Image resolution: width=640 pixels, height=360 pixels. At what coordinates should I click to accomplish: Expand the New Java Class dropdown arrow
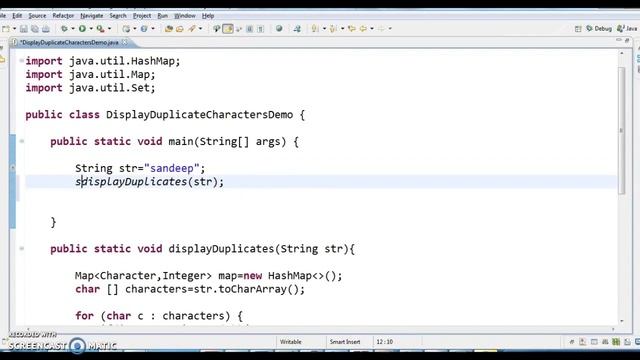point(153,29)
